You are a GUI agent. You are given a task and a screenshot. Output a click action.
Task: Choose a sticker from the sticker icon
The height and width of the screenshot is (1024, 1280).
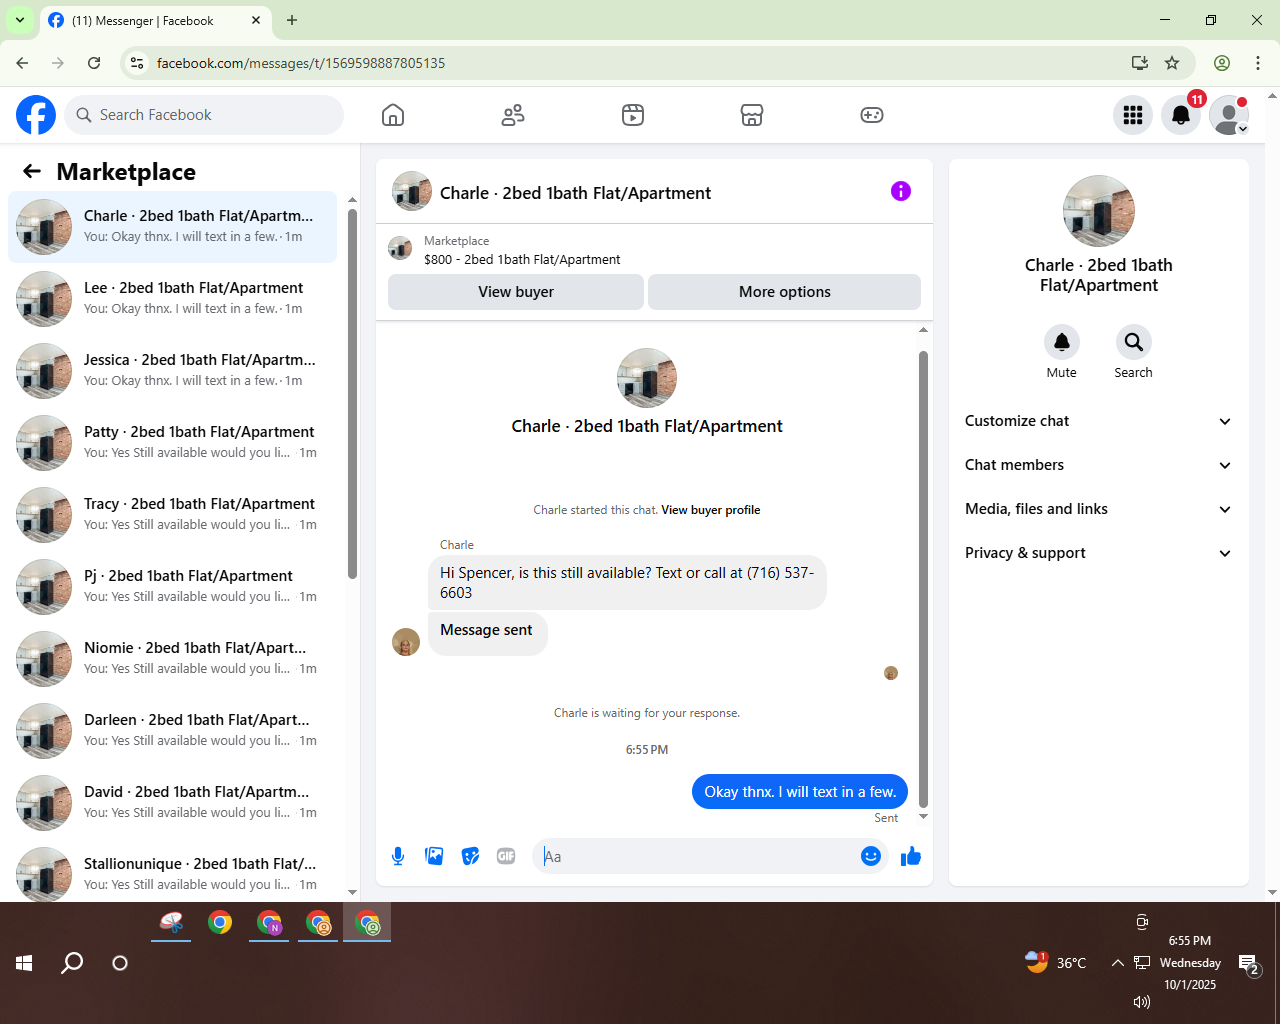(470, 856)
